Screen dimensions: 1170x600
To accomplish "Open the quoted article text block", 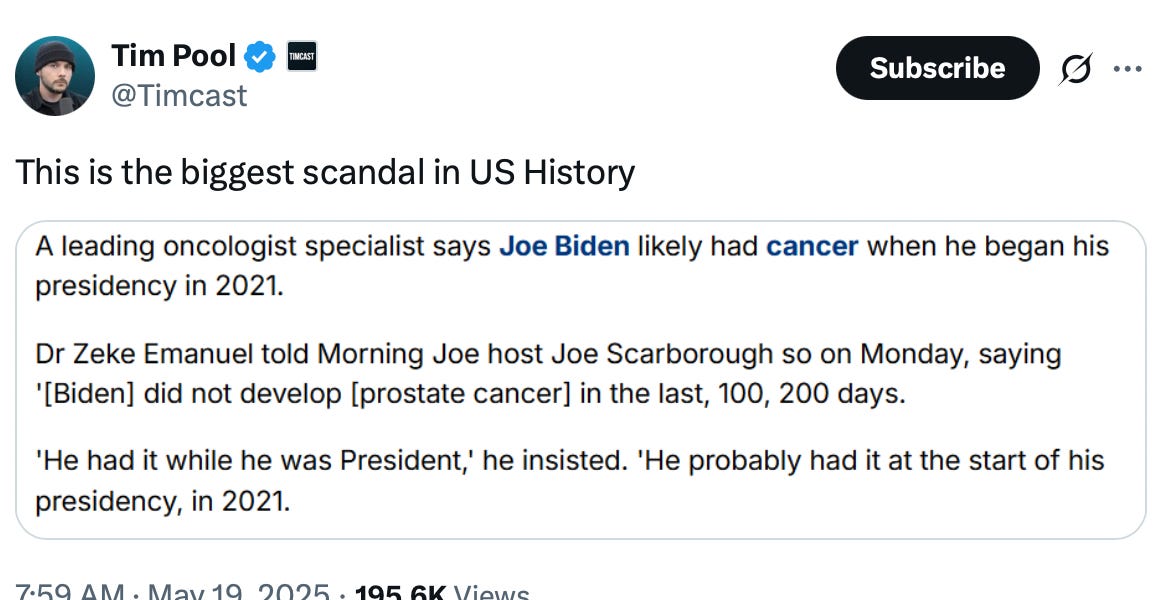I will tap(585, 375).
